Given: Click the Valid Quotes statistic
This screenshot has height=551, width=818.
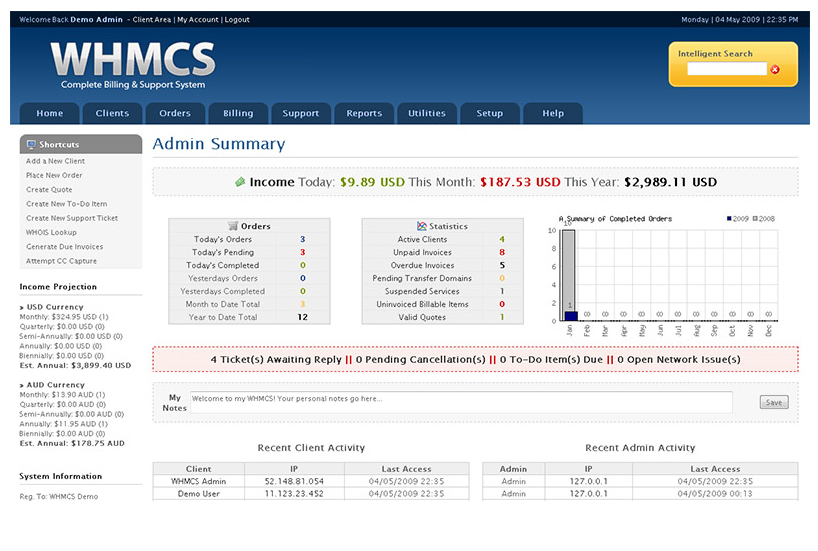Looking at the screenshot, I should 443,317.
